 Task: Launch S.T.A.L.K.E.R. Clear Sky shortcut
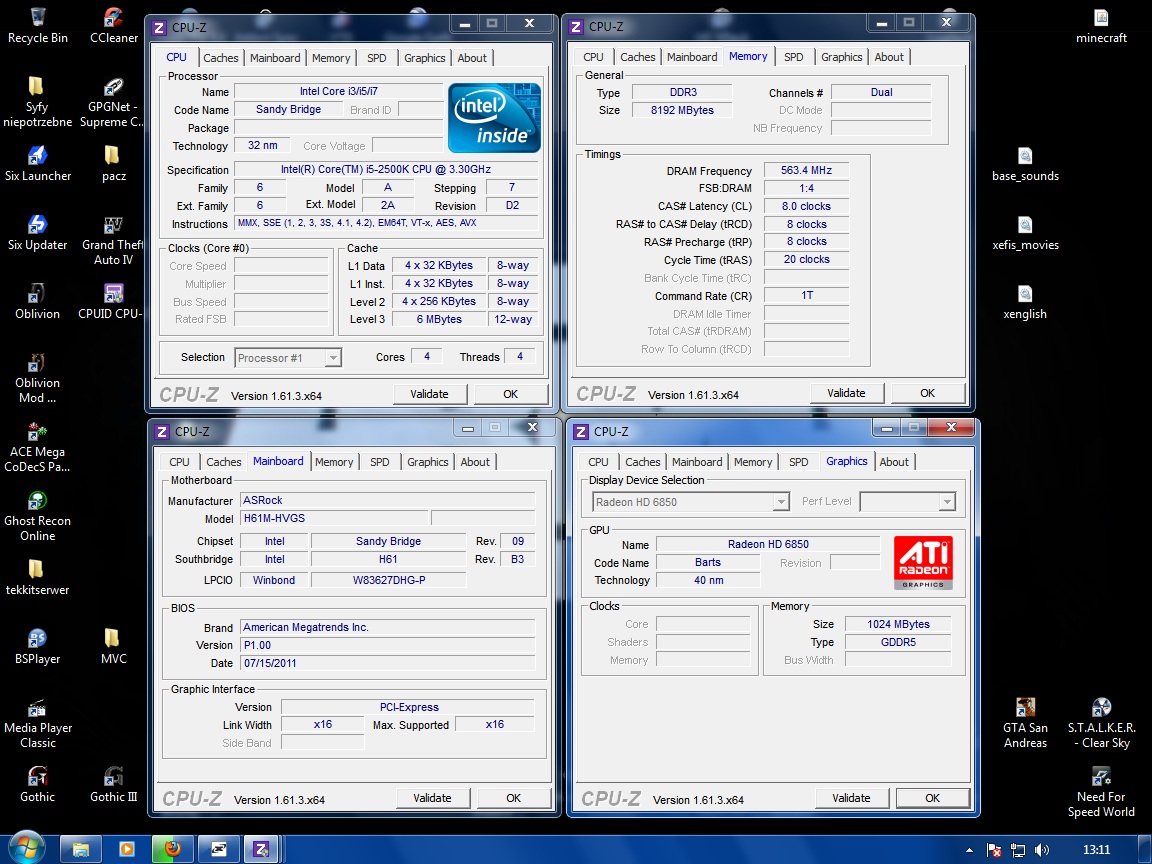[1101, 724]
